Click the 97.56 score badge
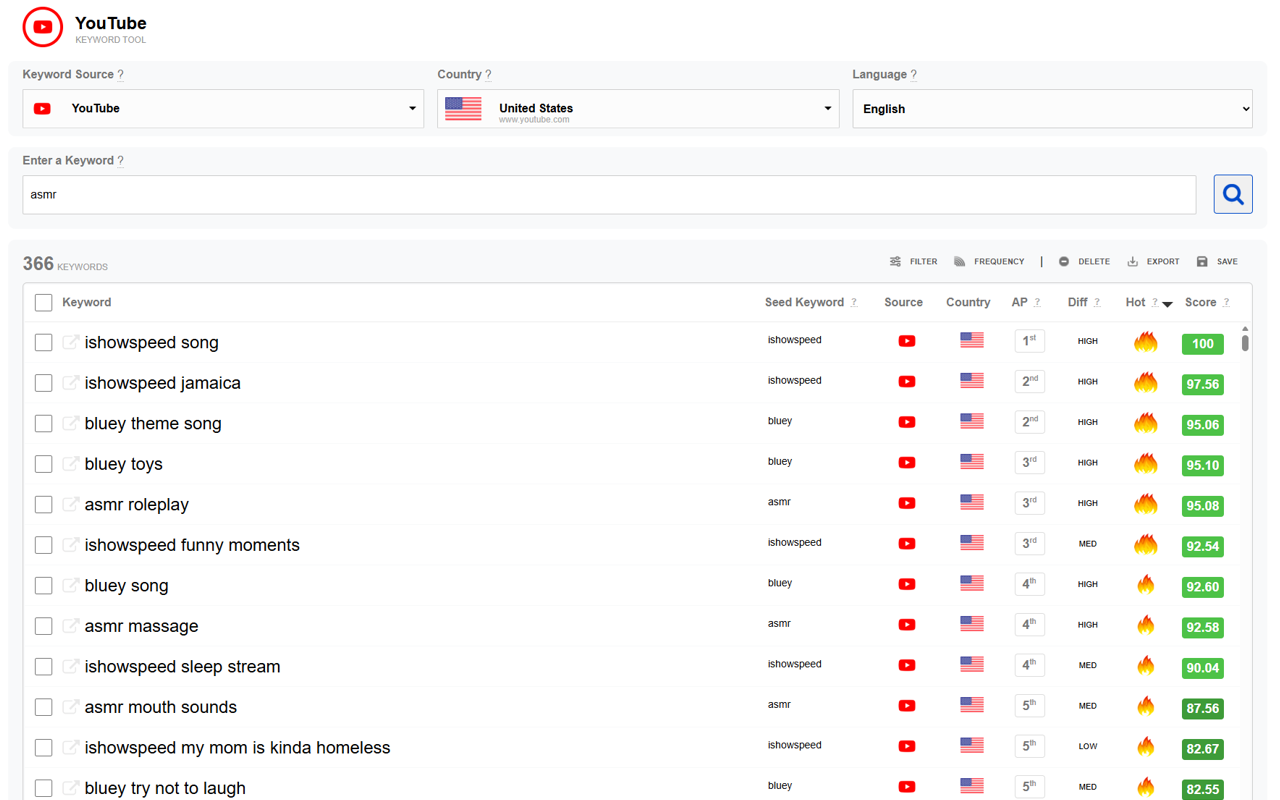Viewport: 1280px width, 800px height. point(1202,384)
